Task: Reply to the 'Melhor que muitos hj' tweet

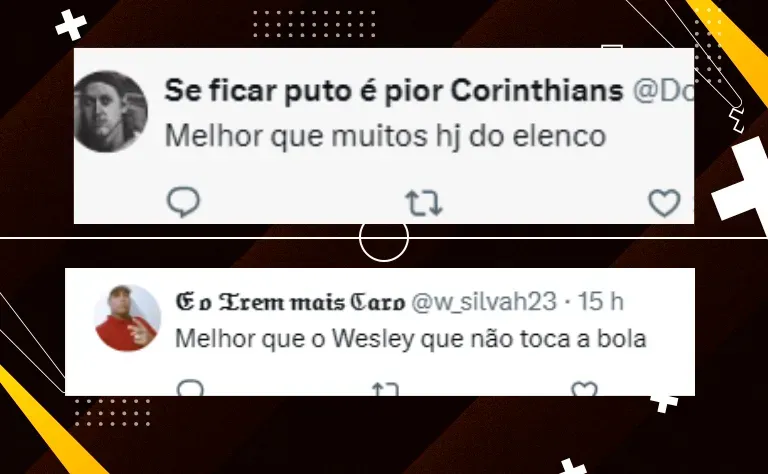Action: coord(184,202)
